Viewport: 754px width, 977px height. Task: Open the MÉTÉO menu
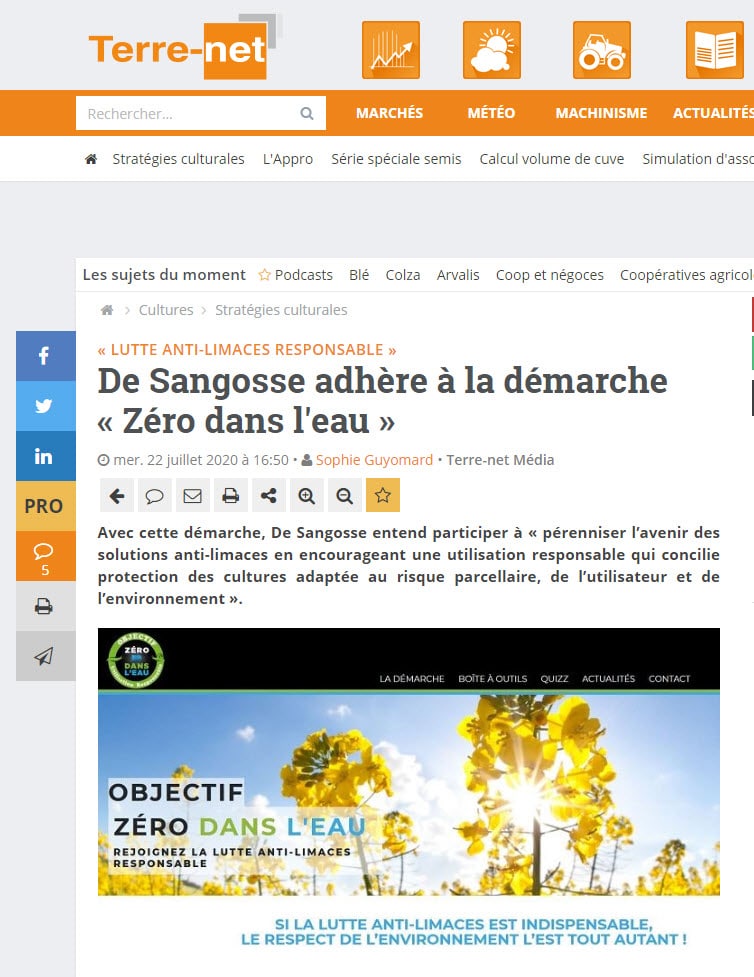pyautogui.click(x=491, y=113)
